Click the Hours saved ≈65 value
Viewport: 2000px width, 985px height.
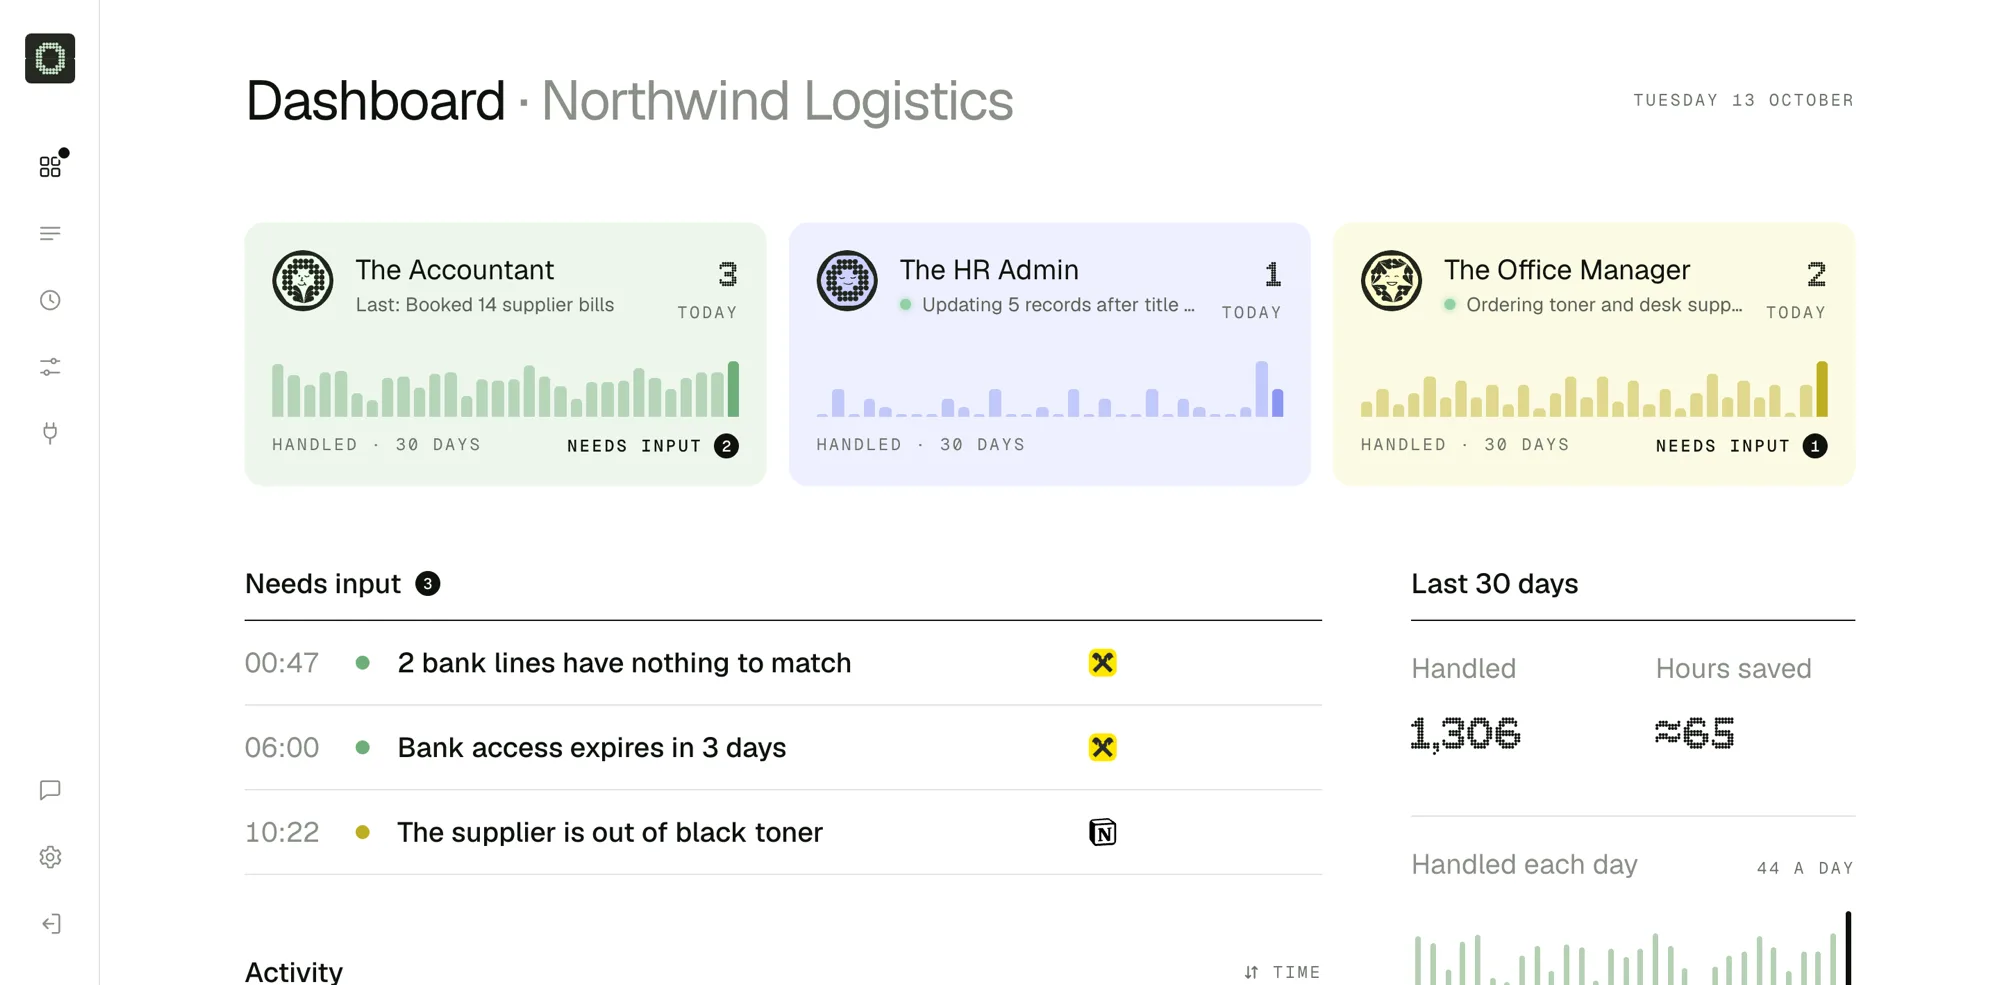pyautogui.click(x=1694, y=734)
